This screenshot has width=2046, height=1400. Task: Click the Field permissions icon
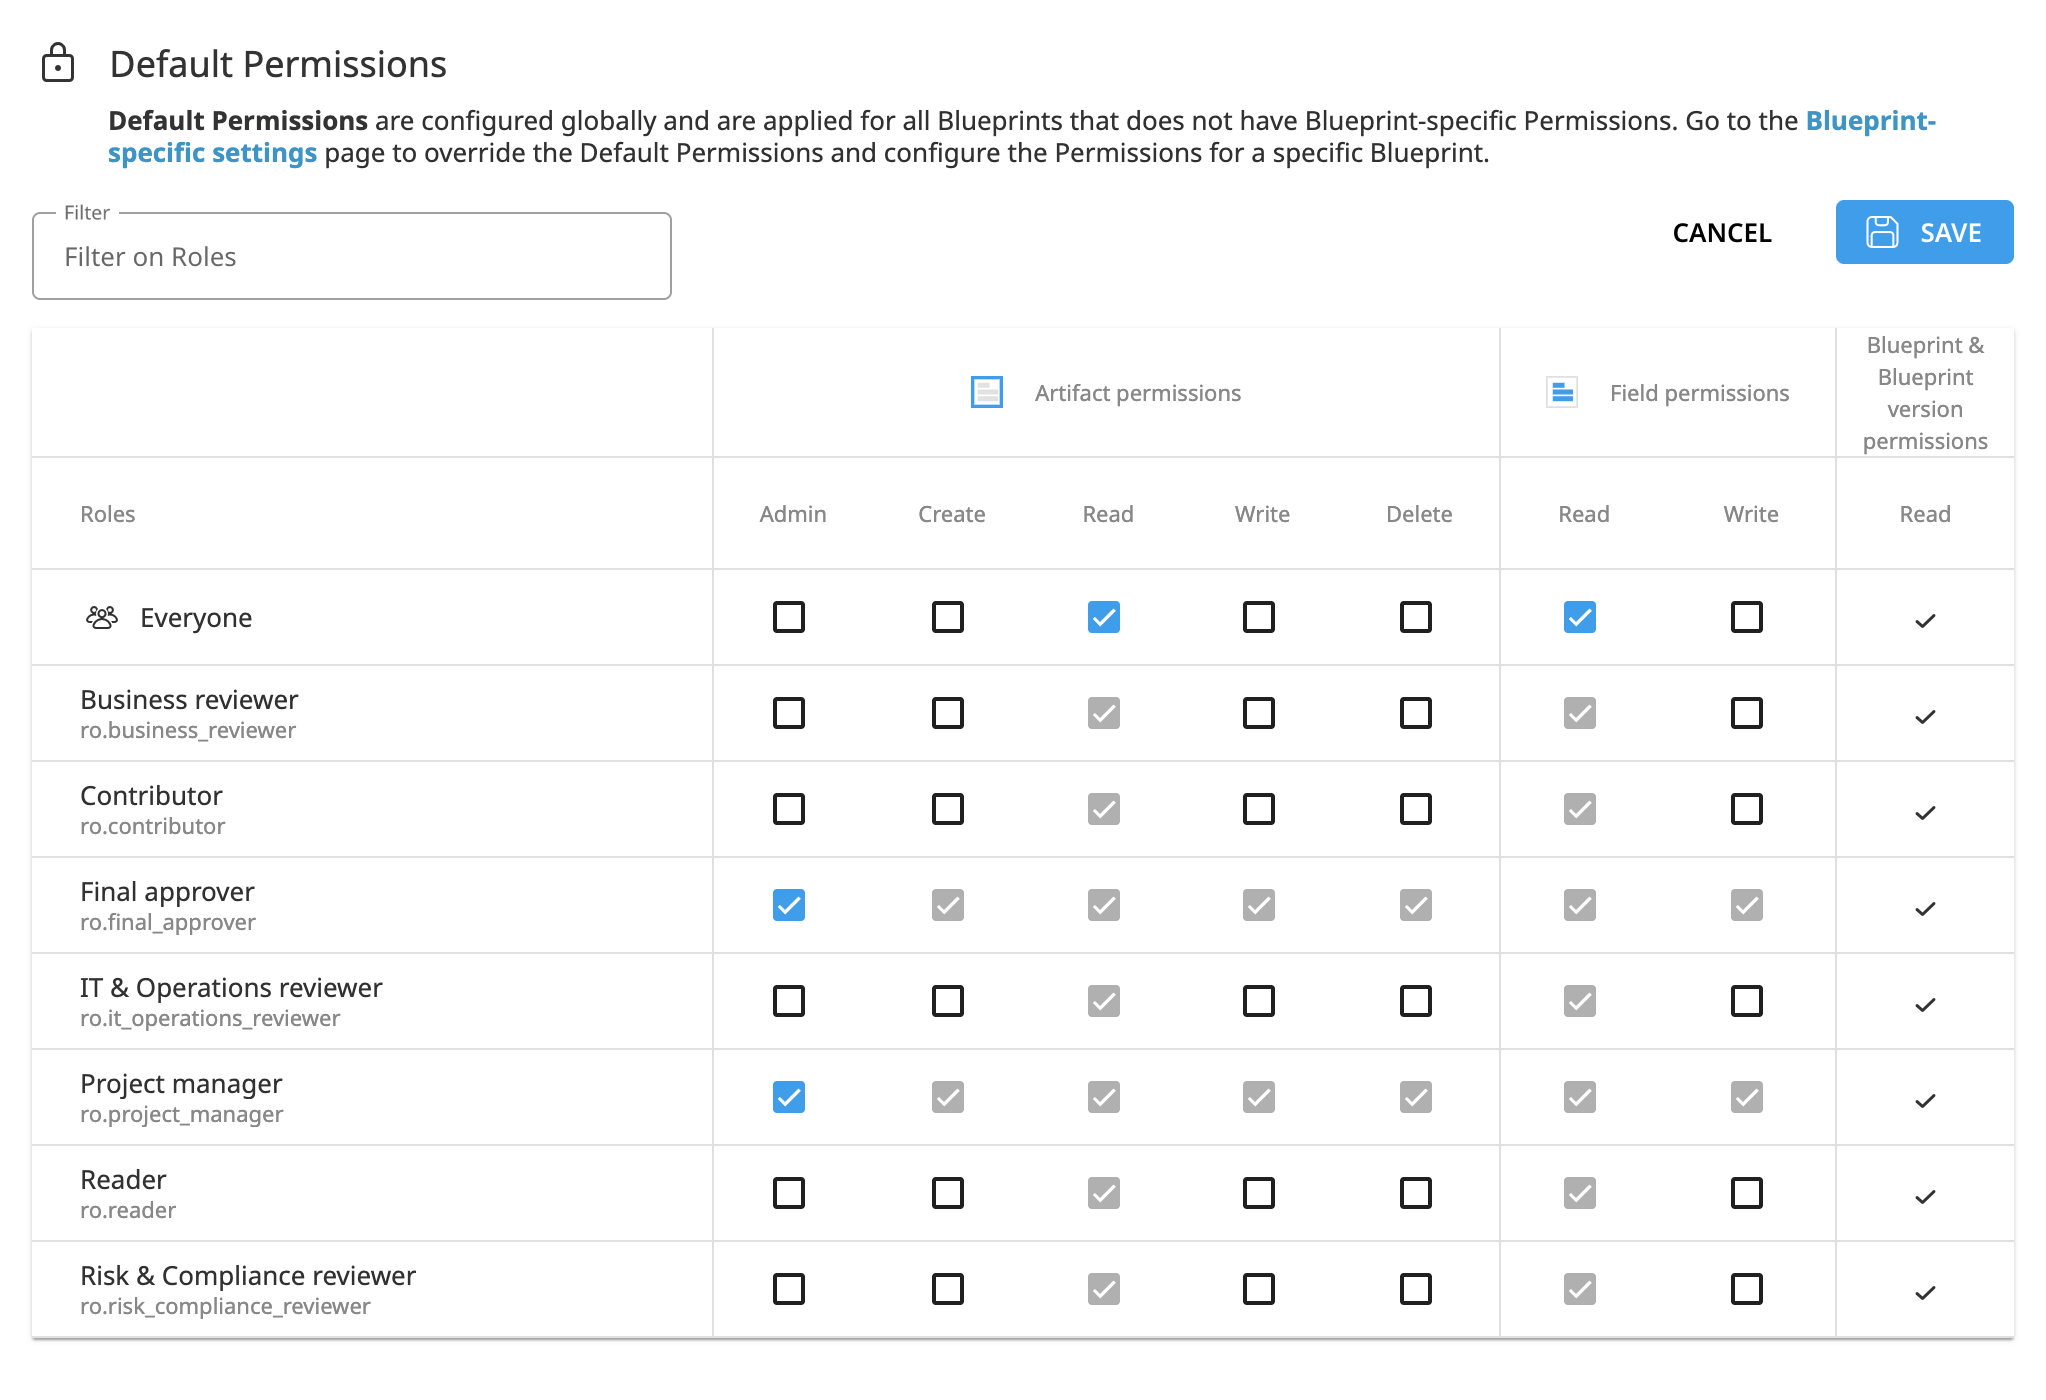coord(1561,392)
